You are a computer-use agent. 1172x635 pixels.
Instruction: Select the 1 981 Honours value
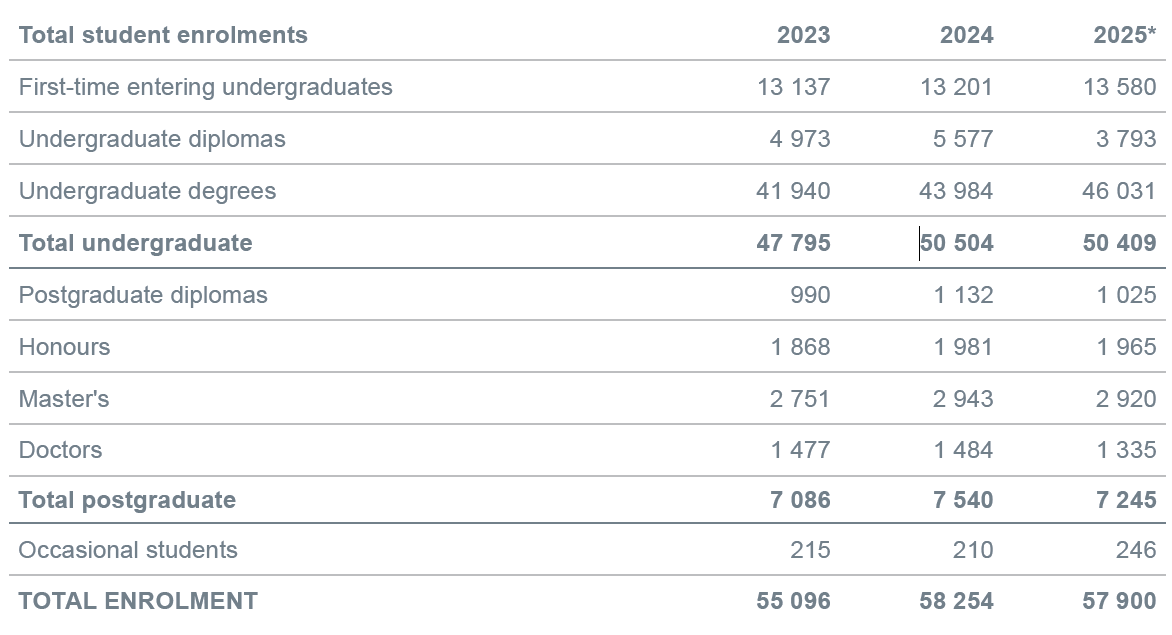click(x=963, y=347)
